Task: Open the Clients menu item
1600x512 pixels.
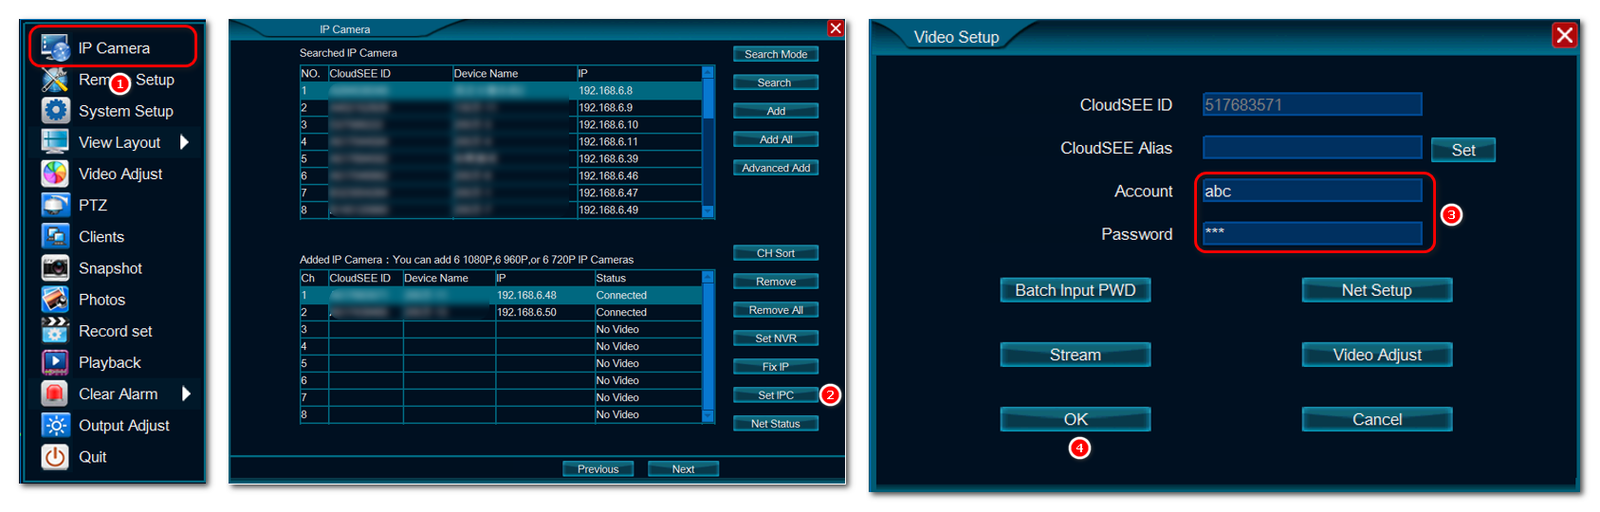Action: [x=101, y=237]
